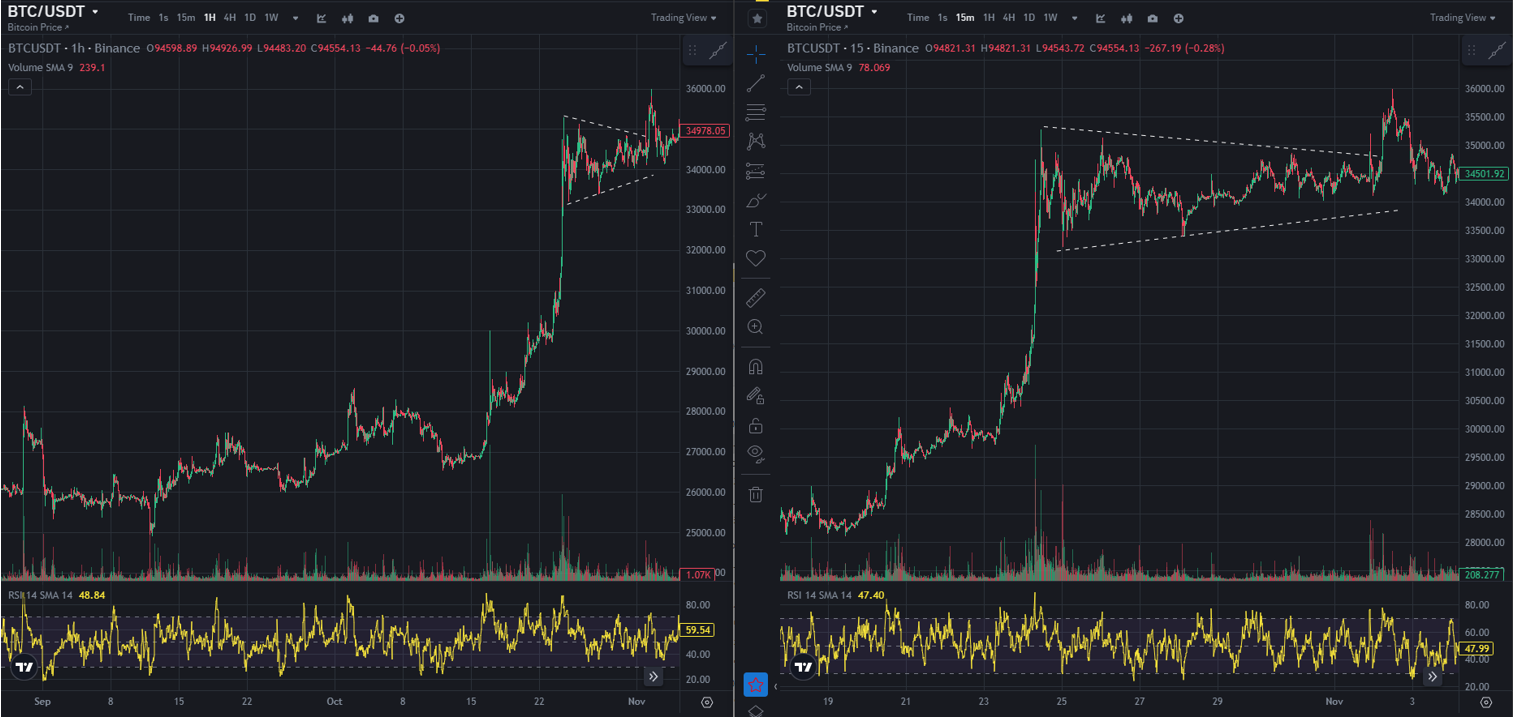Grab the left chart floating toolbar handle
Viewport: 1514px width, 719px height.
point(692,50)
